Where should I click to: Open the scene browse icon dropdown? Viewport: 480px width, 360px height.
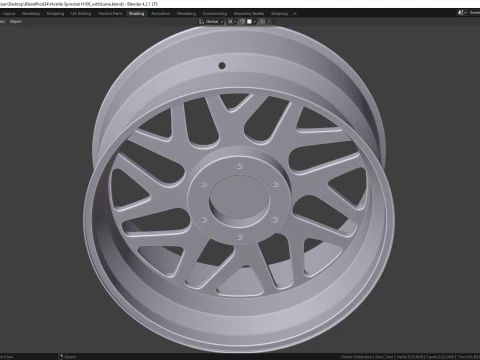462,13
